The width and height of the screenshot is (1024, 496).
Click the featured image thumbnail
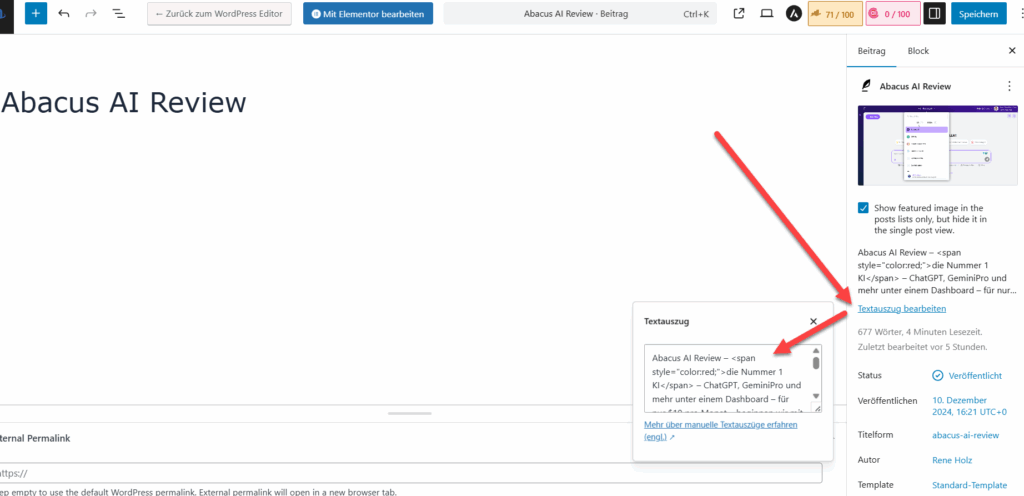coord(937,145)
